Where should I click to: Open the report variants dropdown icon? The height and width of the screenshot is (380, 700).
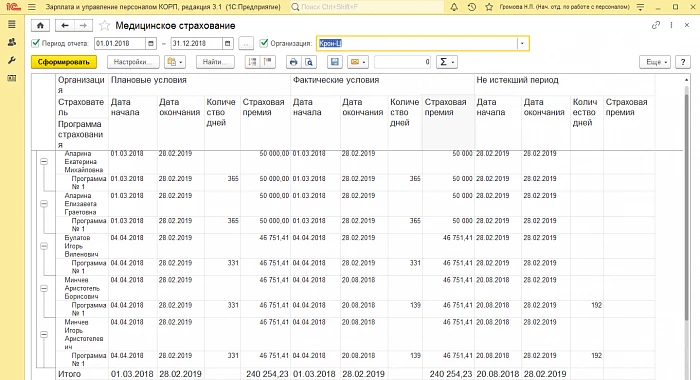[x=175, y=62]
